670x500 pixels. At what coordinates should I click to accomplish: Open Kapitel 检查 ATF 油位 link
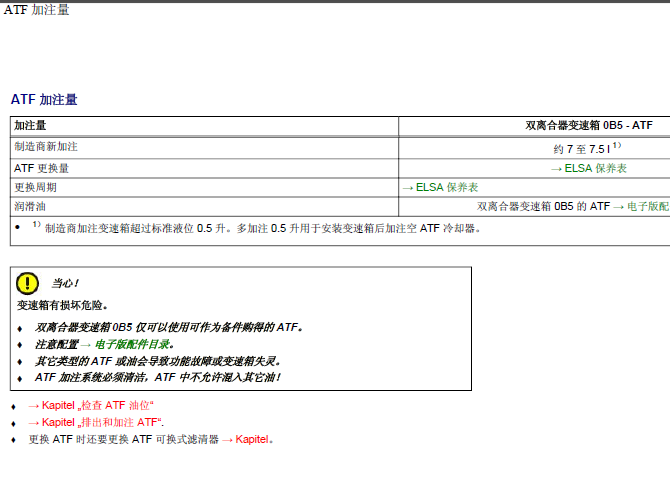coord(91,405)
